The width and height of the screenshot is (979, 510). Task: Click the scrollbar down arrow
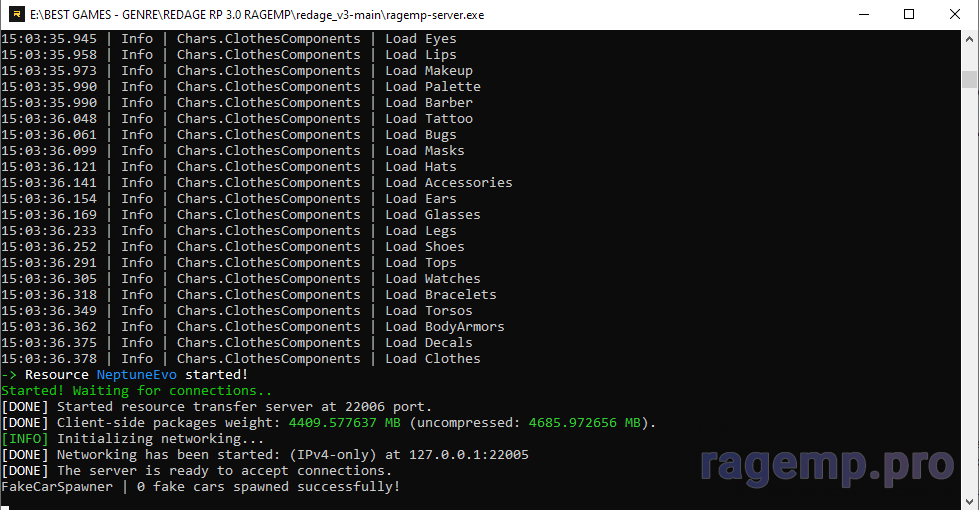click(970, 501)
